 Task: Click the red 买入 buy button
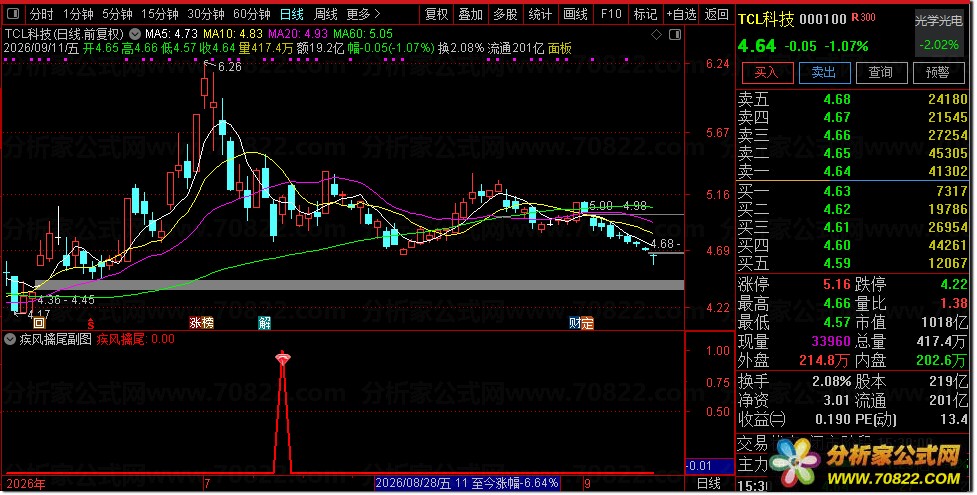click(767, 73)
